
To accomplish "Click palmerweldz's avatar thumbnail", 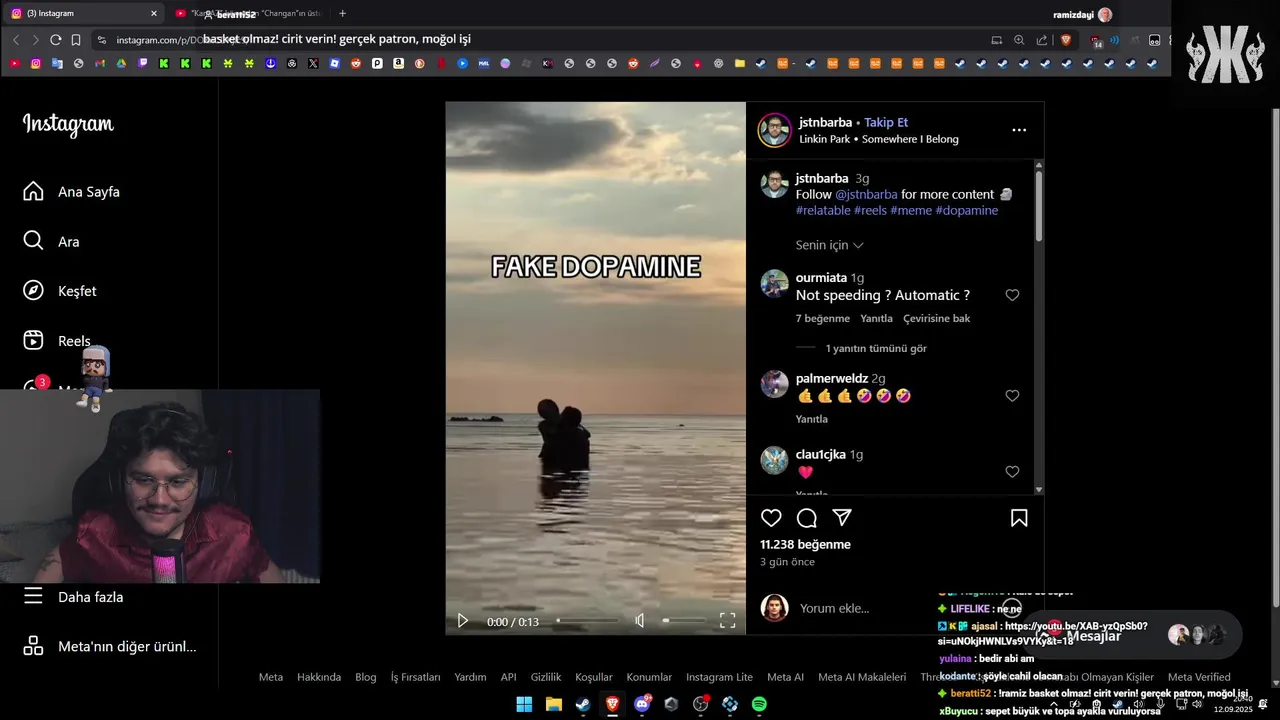I will point(775,385).
